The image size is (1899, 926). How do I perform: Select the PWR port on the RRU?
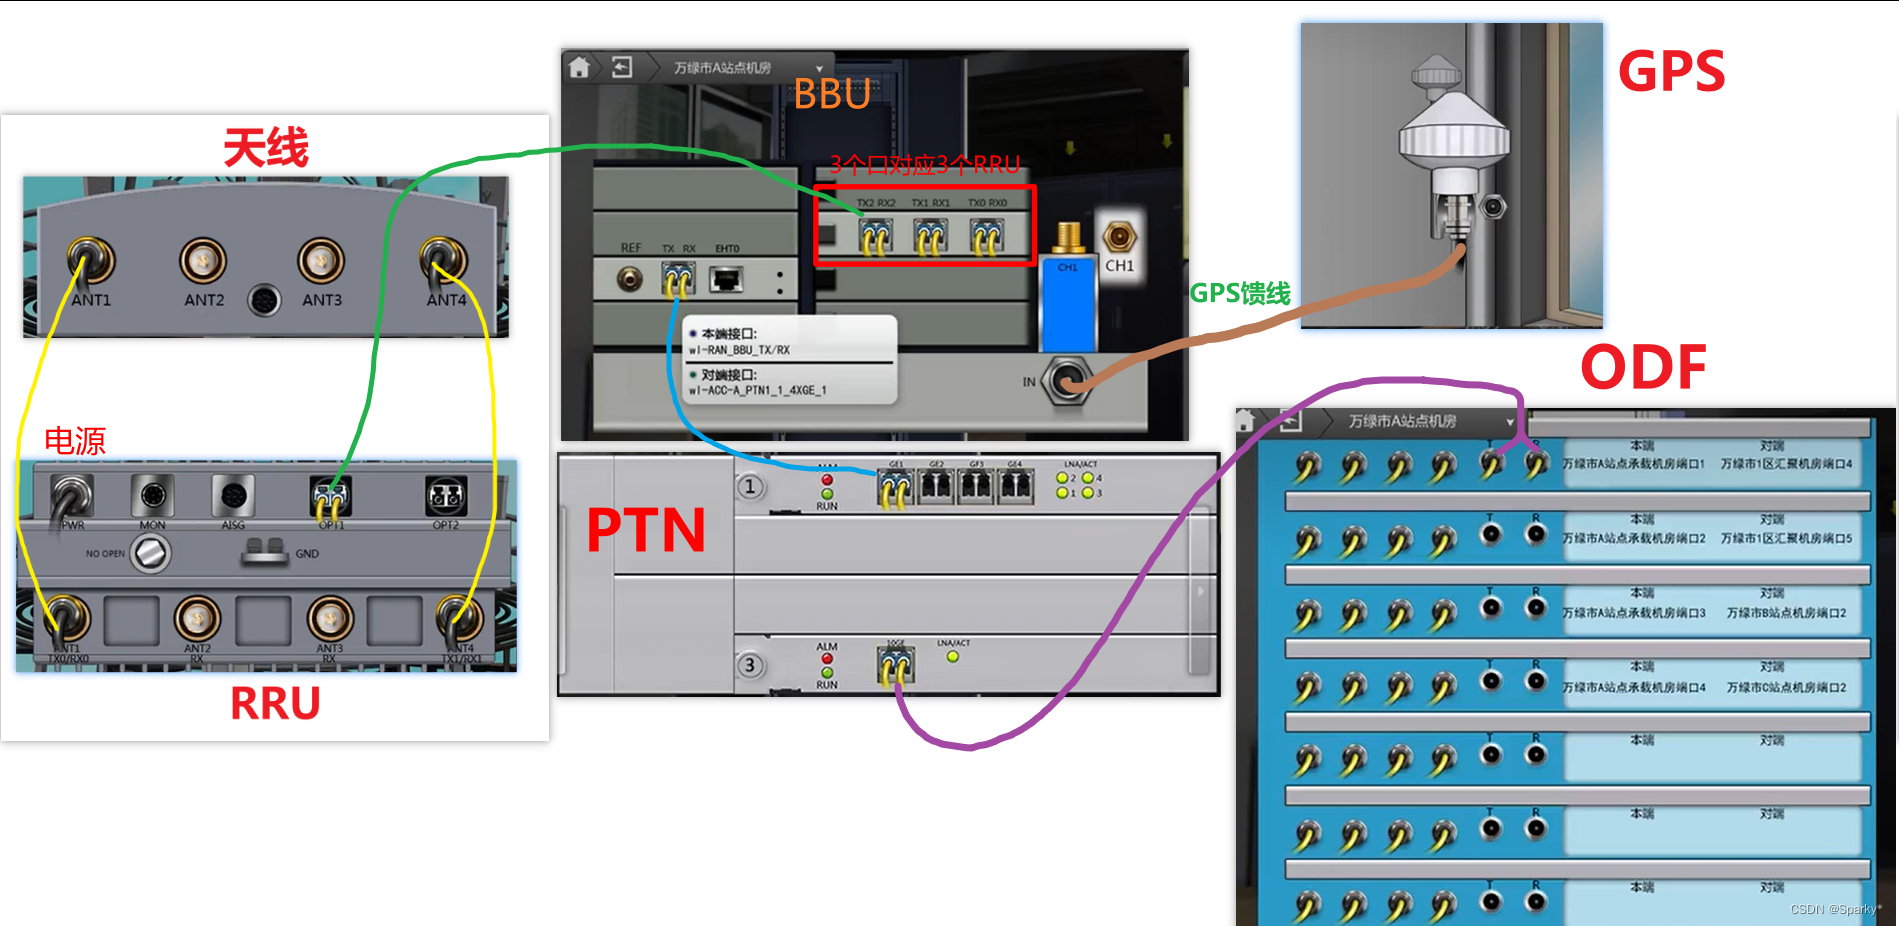[x=71, y=496]
